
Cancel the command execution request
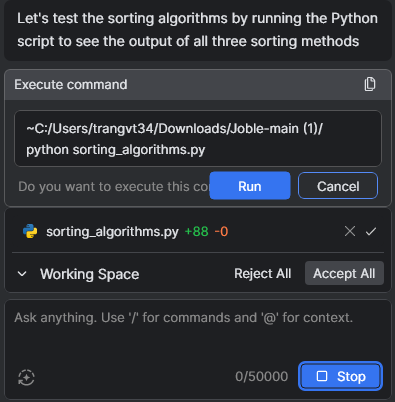pyautogui.click(x=338, y=186)
